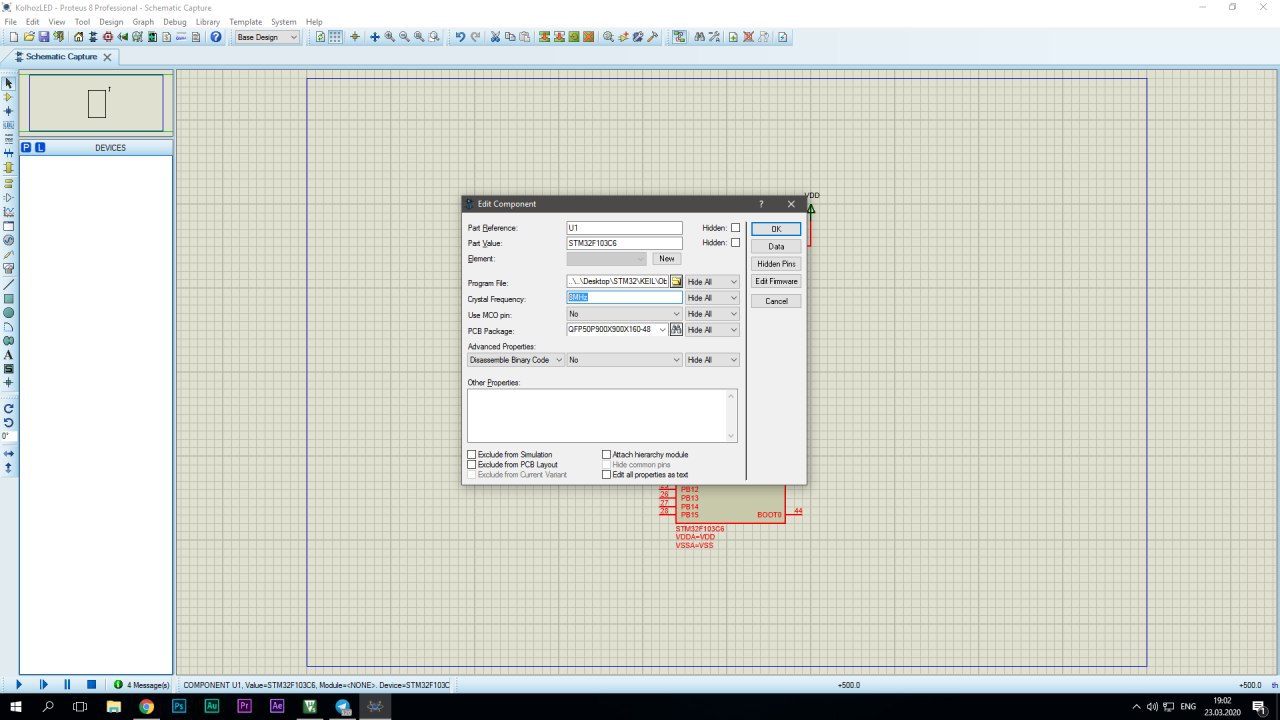Flip horizontally with X-mirror icon
Viewport: 1280px width, 720px height.
(x=9, y=453)
